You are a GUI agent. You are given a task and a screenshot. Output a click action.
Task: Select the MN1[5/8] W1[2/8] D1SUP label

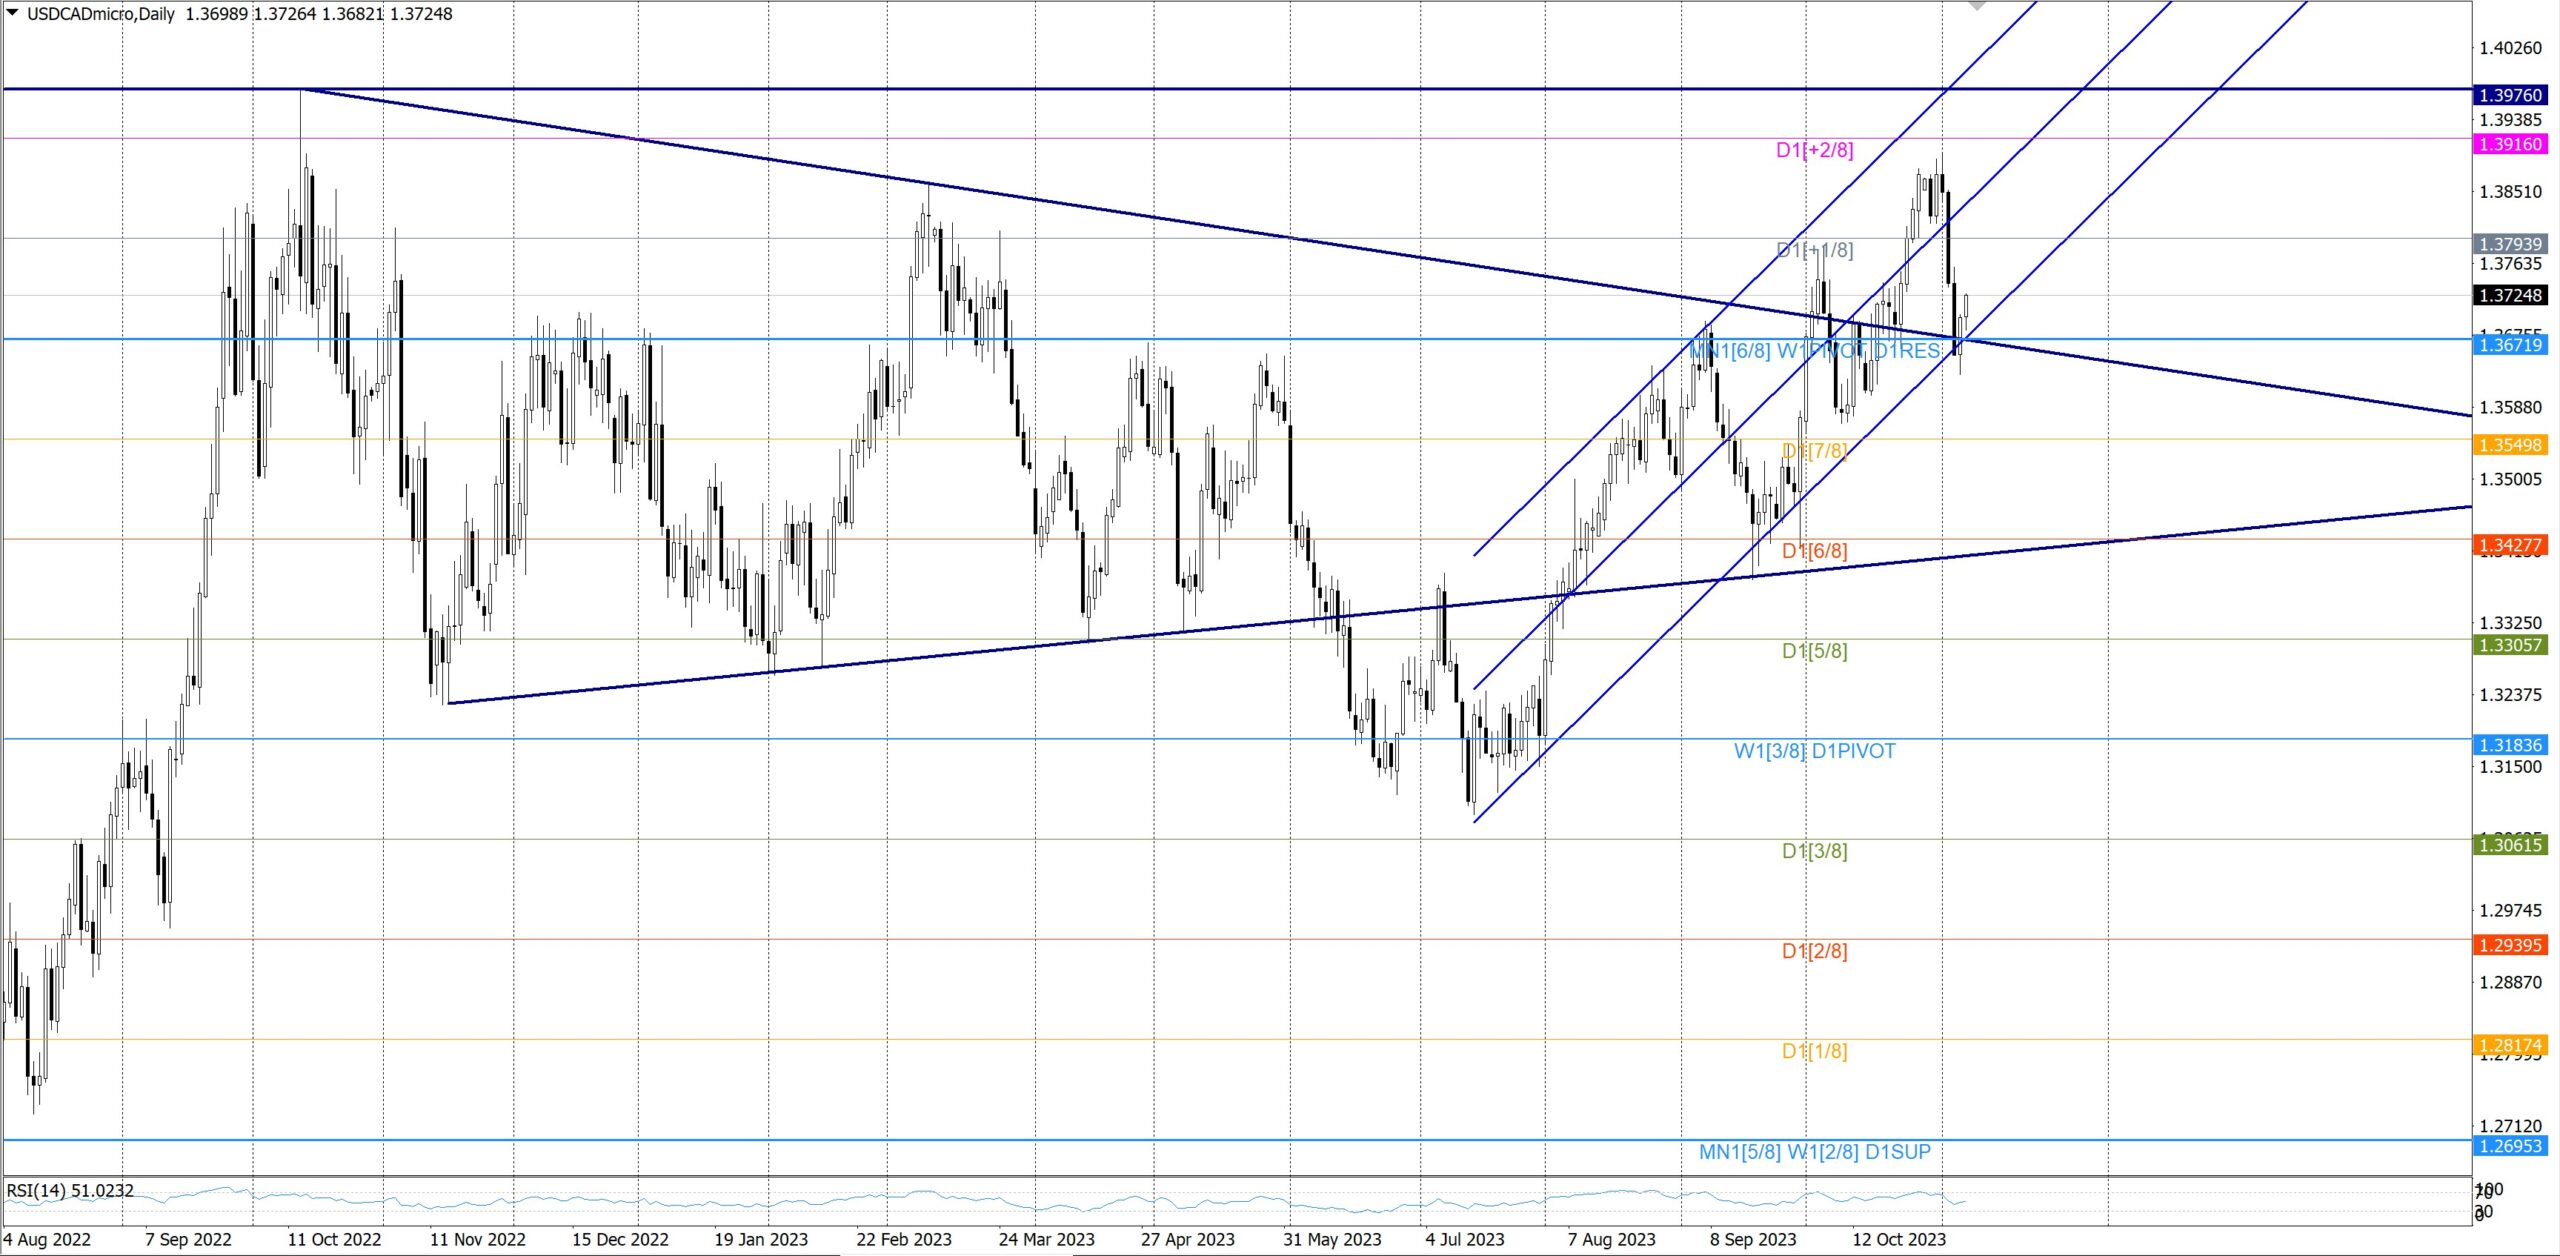(1814, 1152)
